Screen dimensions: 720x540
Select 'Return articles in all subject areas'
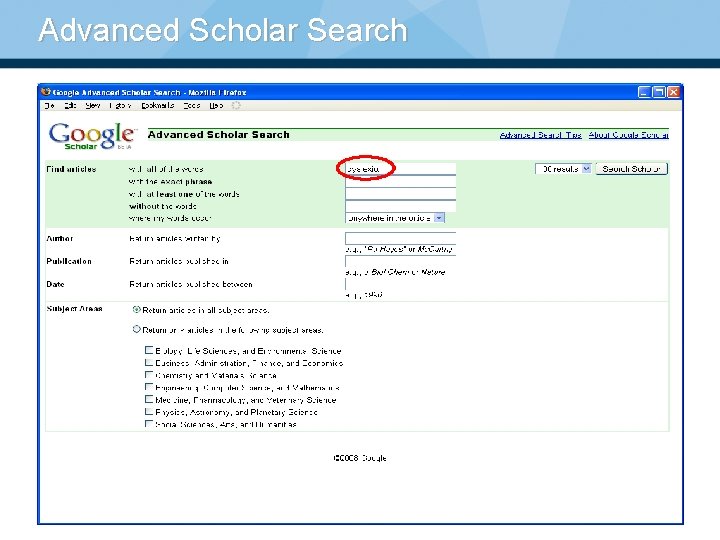click(x=136, y=310)
